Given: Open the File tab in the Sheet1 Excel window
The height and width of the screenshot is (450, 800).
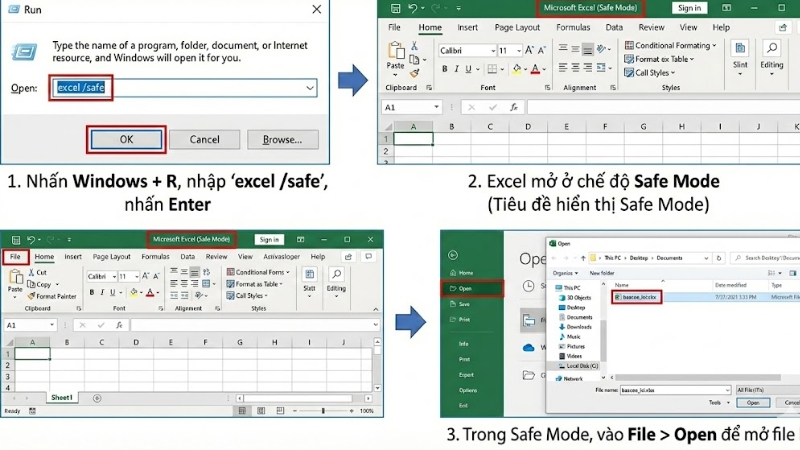Looking at the screenshot, I should coord(15,257).
